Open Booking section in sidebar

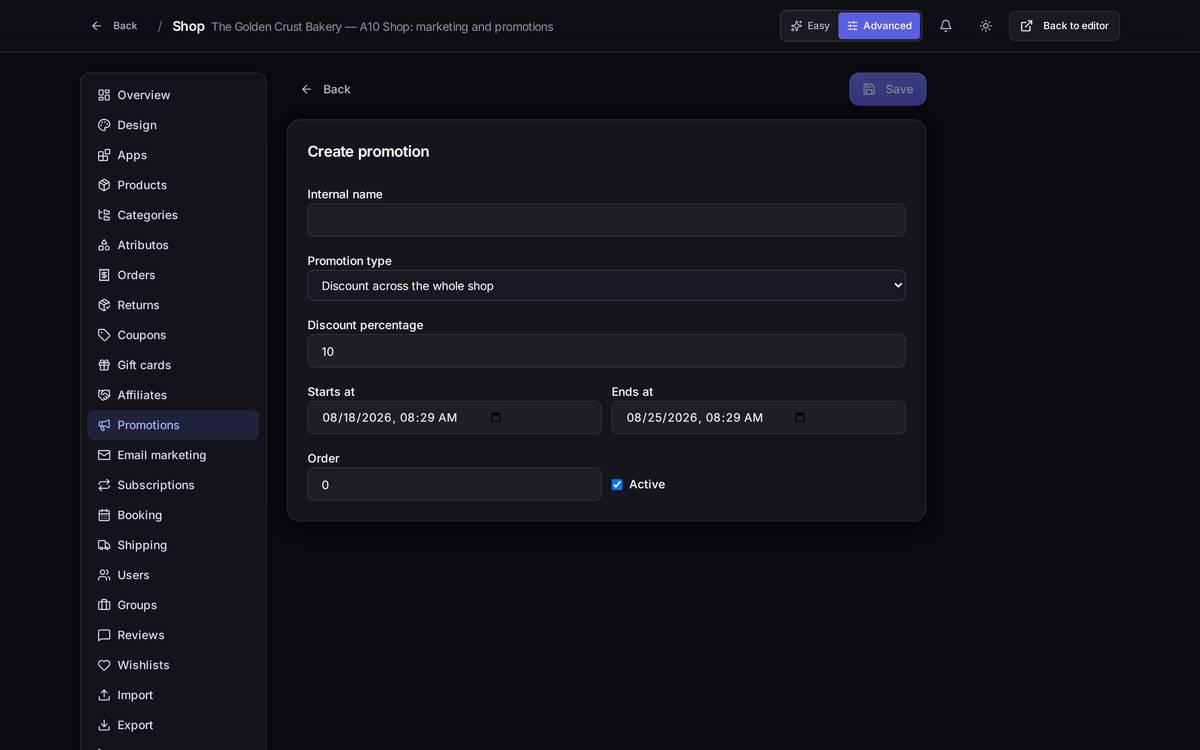tap(173, 515)
